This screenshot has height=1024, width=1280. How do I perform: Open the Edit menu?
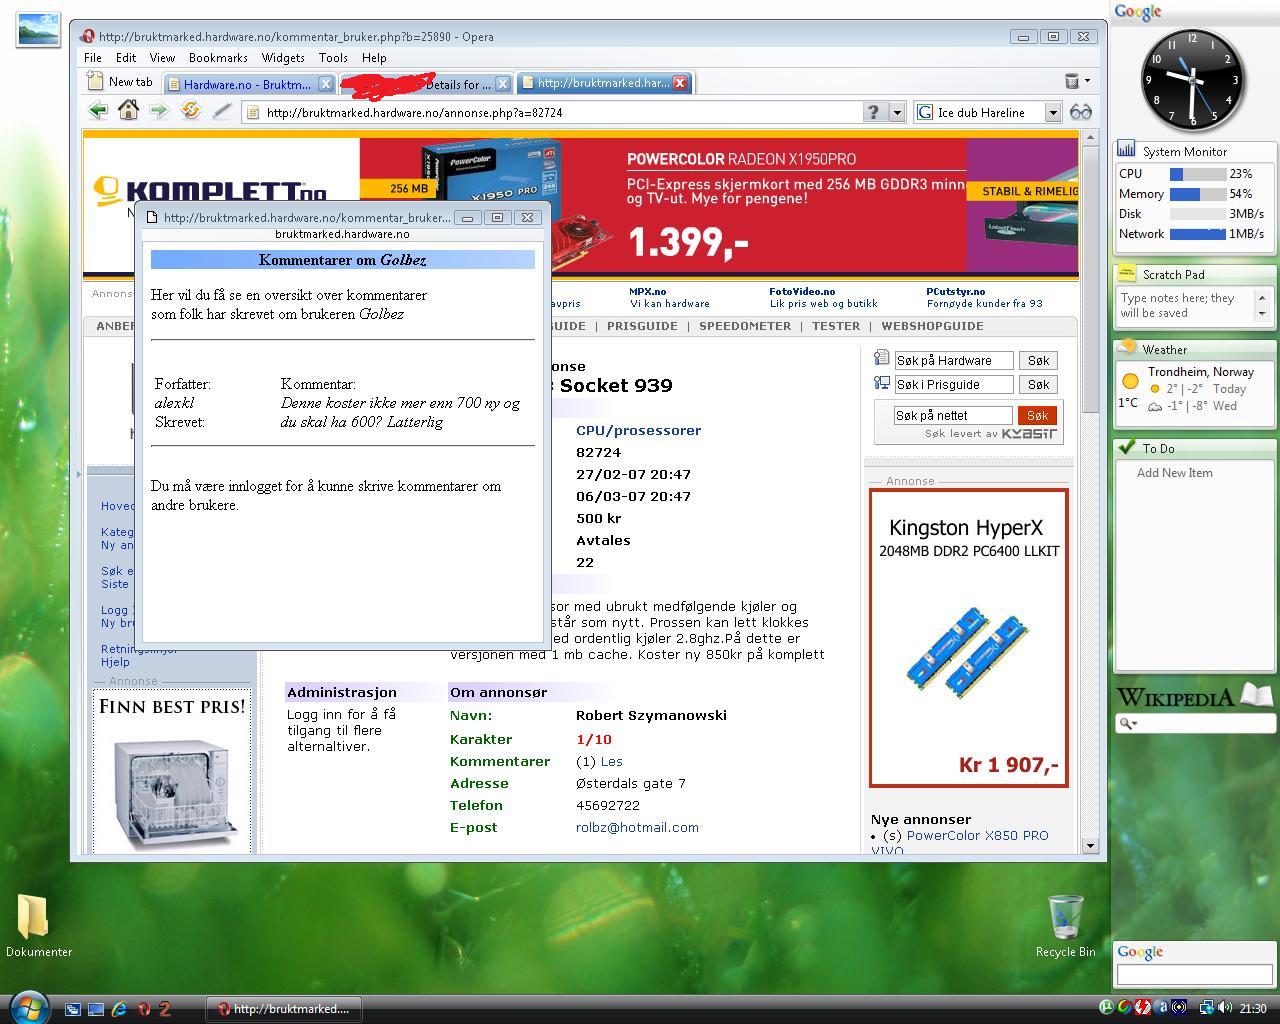click(126, 58)
